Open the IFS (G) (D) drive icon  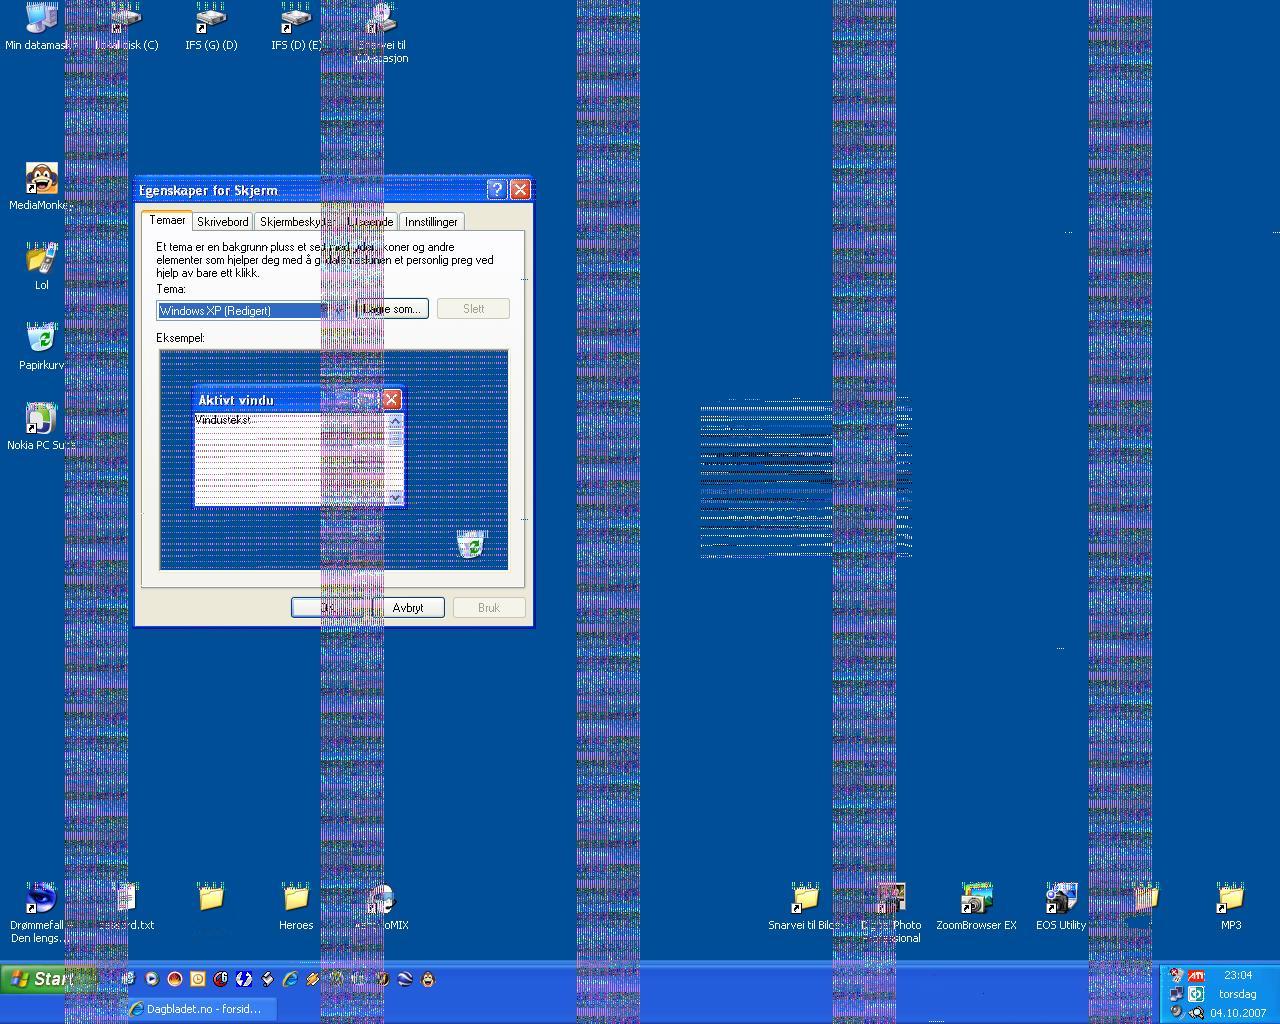pos(211,22)
